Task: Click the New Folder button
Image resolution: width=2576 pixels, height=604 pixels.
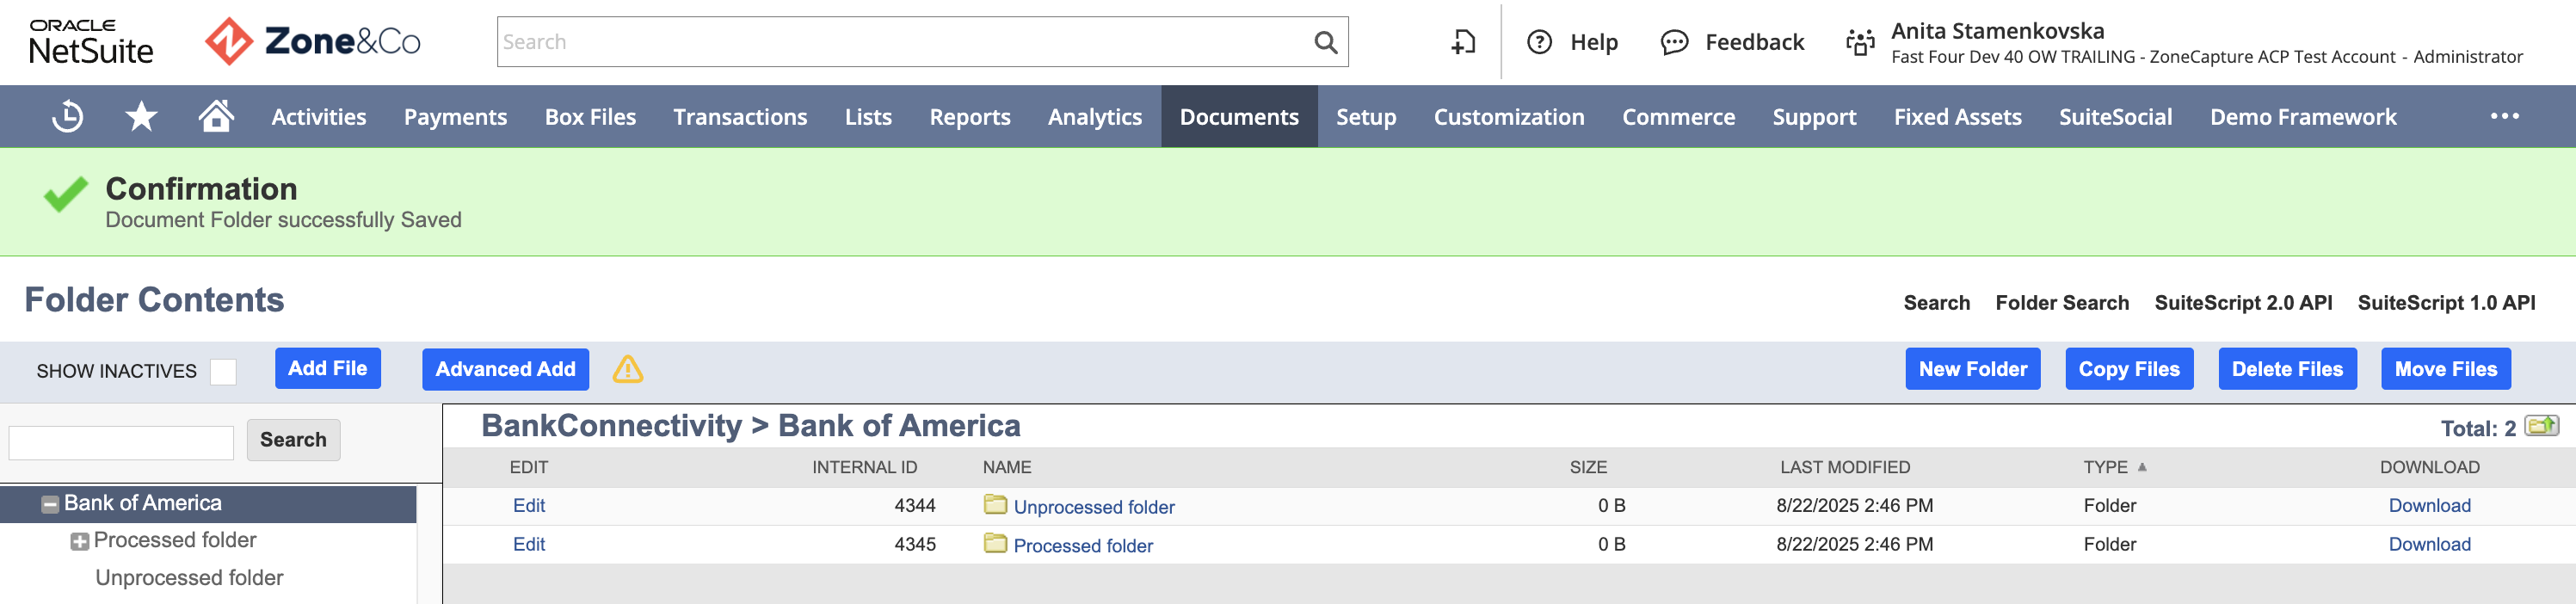Action: pos(1972,369)
